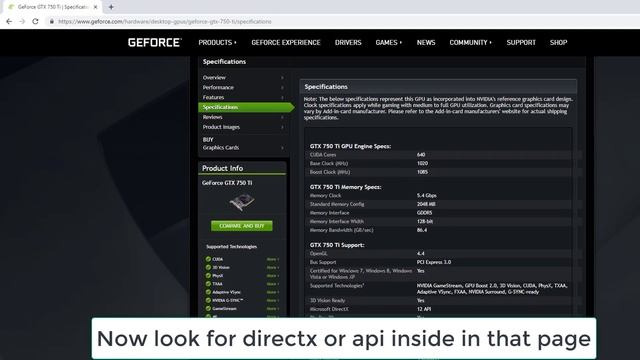Viewport: 640px width, 360px height.
Task: Open the More link for Adaptive VSync
Action: click(273, 292)
